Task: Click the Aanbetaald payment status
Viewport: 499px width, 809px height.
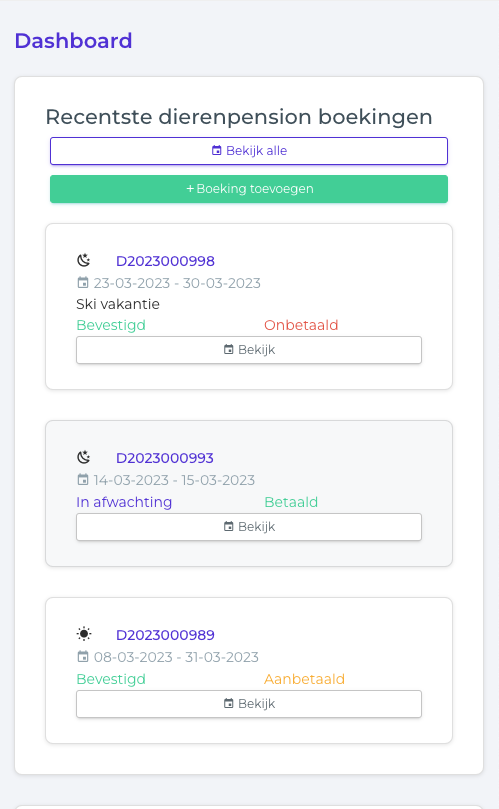Action: point(304,679)
